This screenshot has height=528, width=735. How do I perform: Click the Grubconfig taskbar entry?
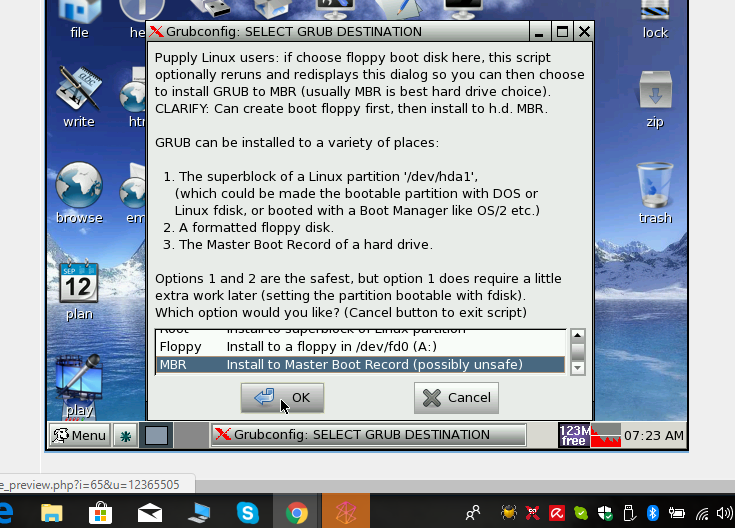pyautogui.click(x=368, y=435)
